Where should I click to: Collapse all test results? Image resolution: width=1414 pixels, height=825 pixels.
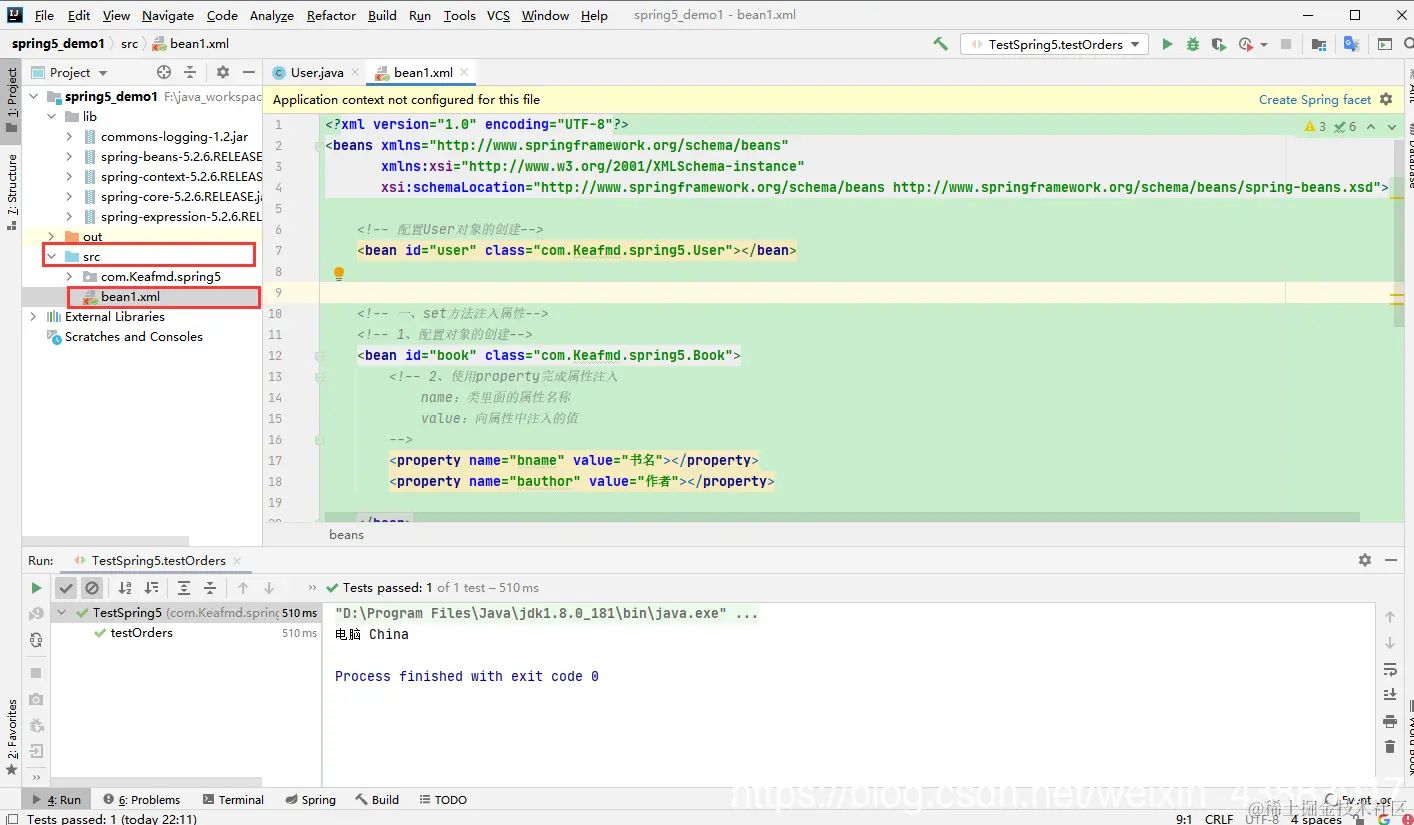pos(210,588)
